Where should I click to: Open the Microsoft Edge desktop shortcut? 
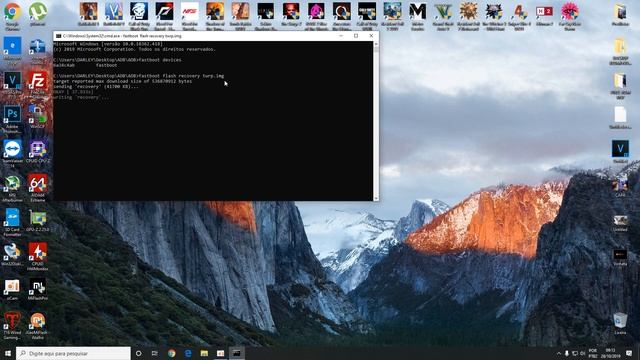[12, 48]
